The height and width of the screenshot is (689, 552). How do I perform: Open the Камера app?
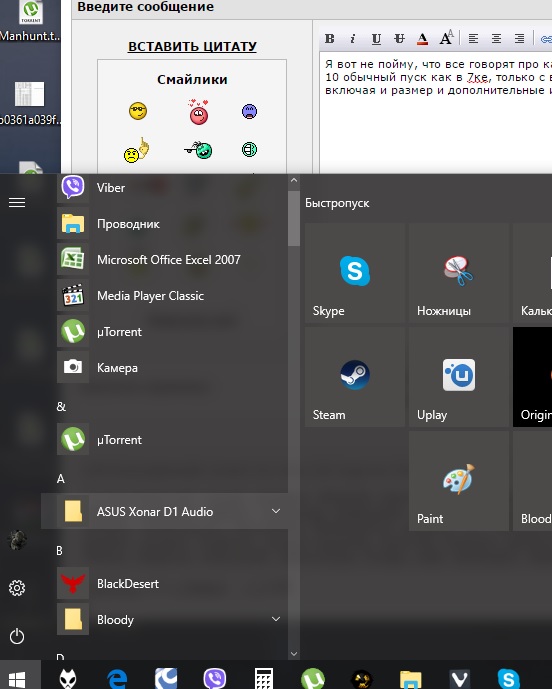(x=172, y=368)
